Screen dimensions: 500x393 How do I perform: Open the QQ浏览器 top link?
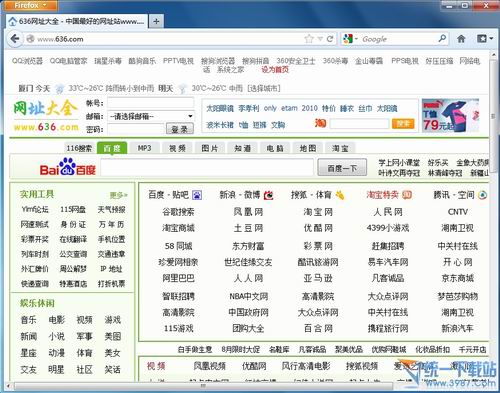click(27, 61)
